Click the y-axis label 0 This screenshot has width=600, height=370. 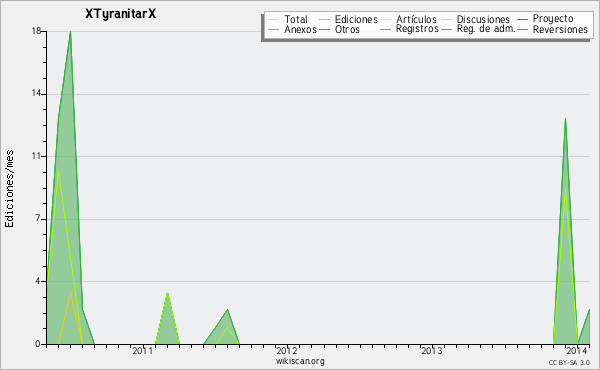point(38,344)
